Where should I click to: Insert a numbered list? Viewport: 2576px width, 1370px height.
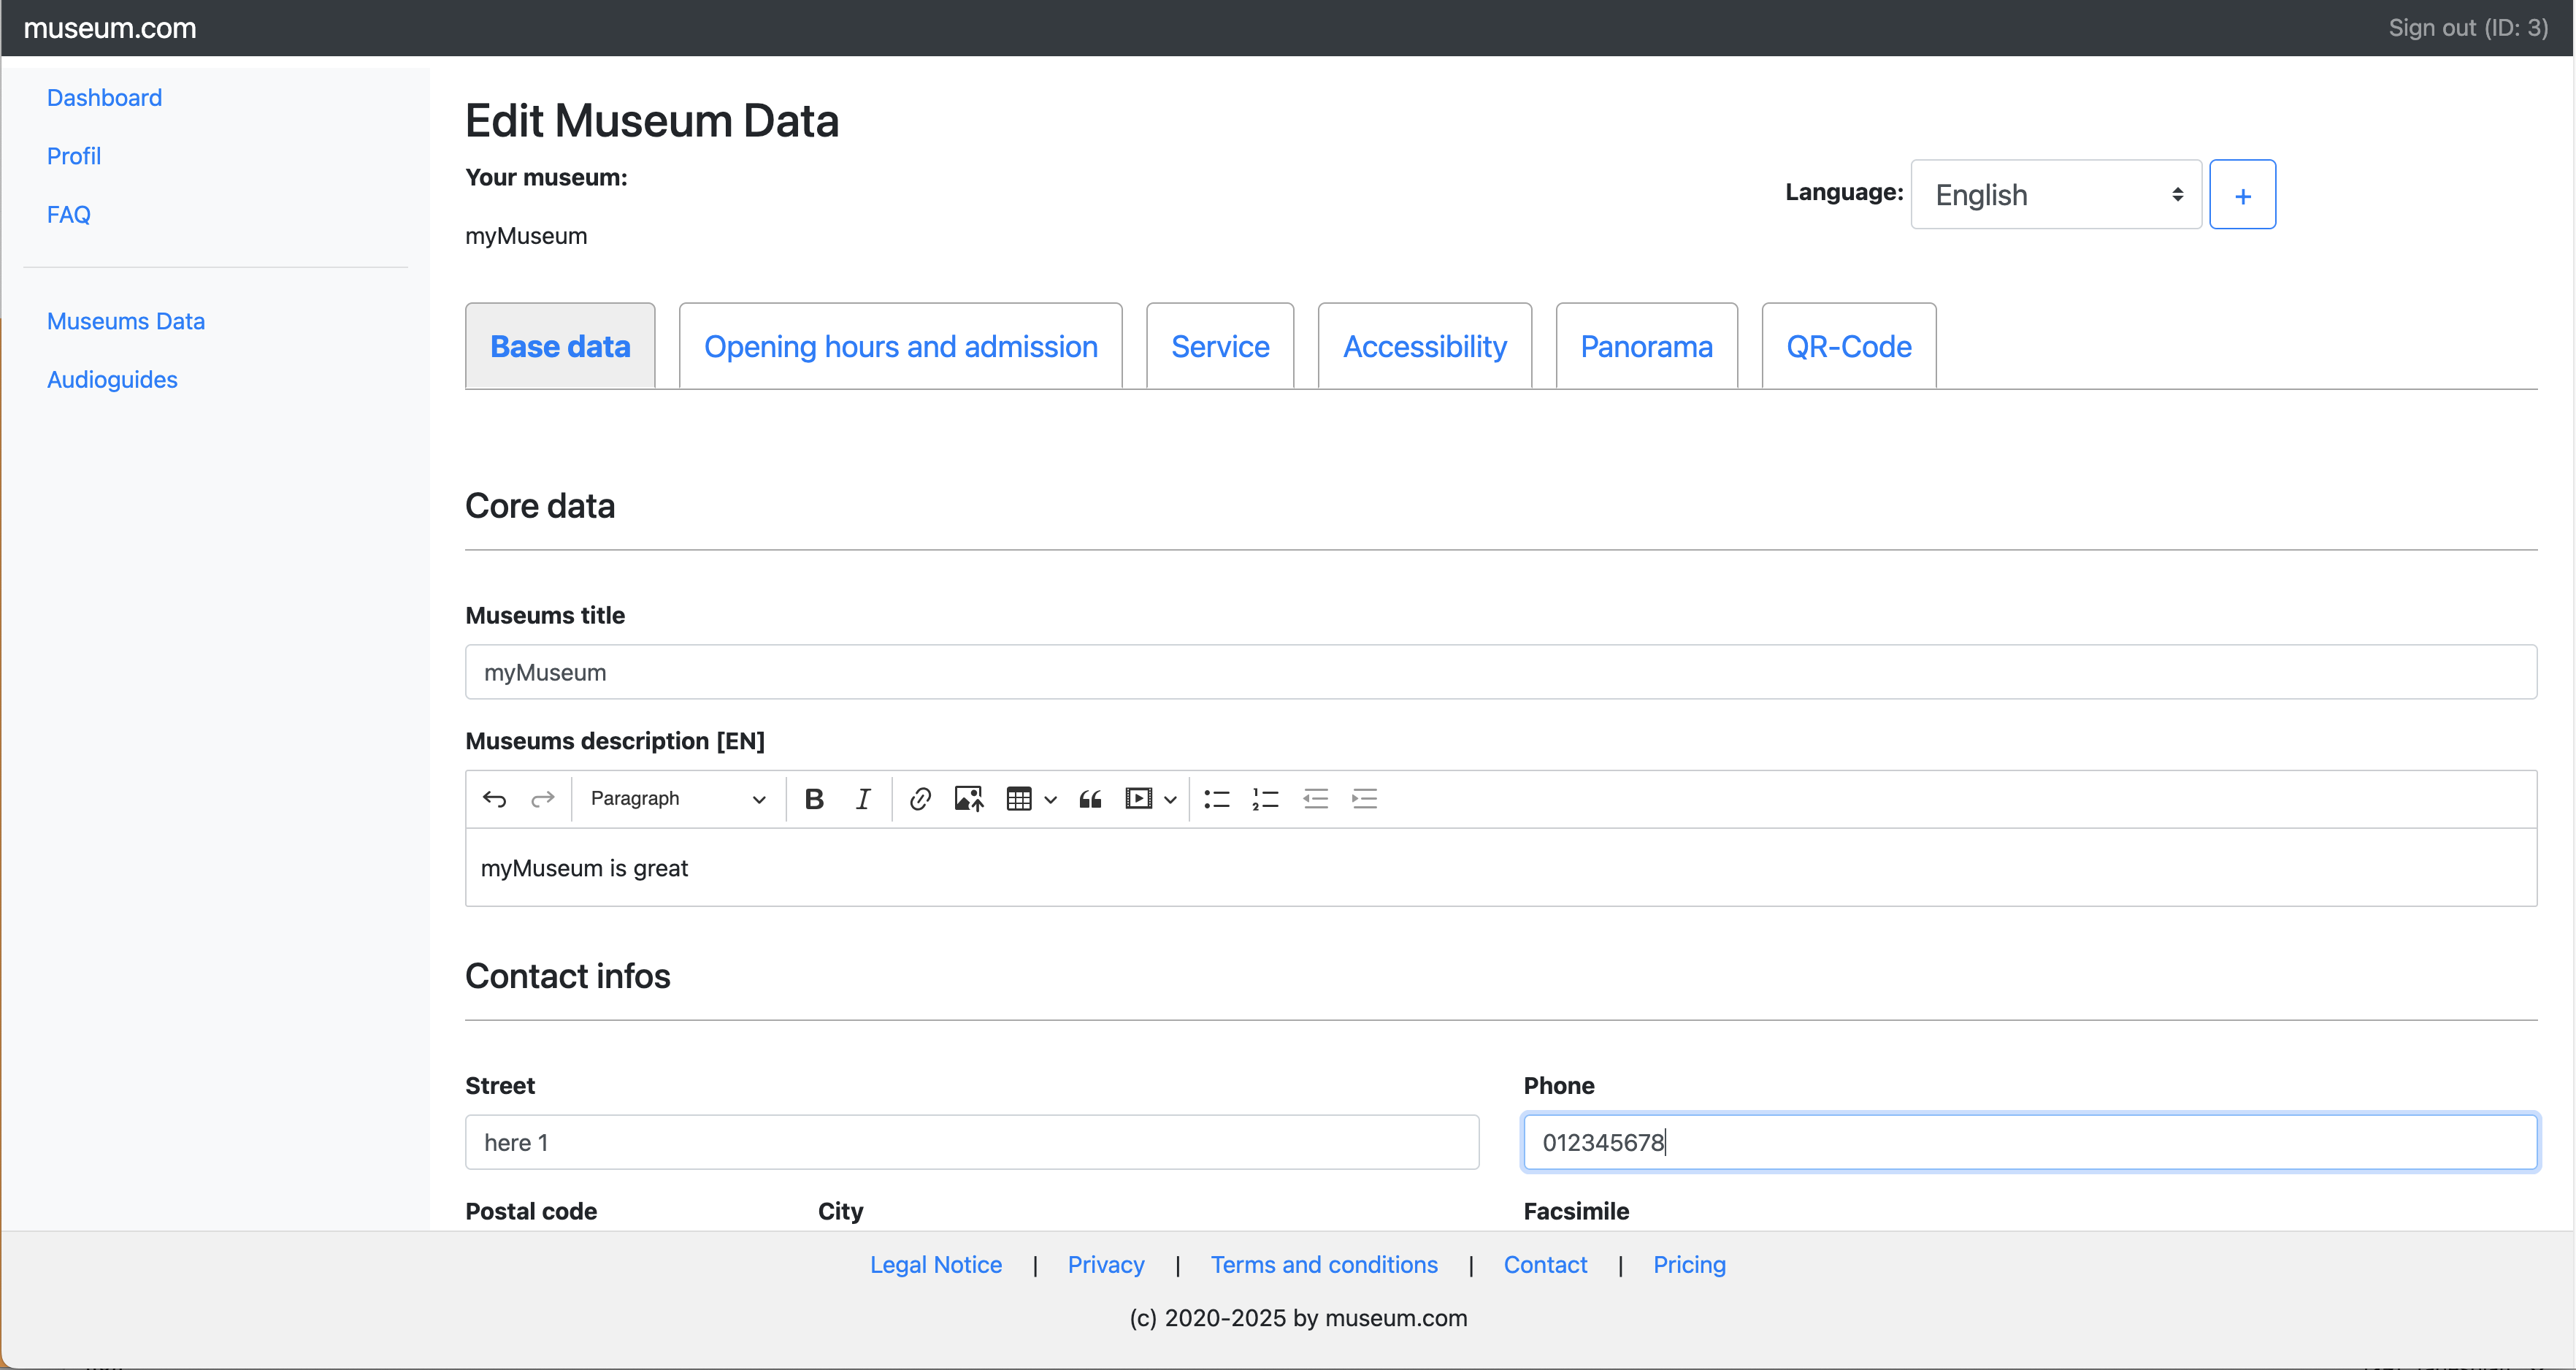click(1266, 799)
